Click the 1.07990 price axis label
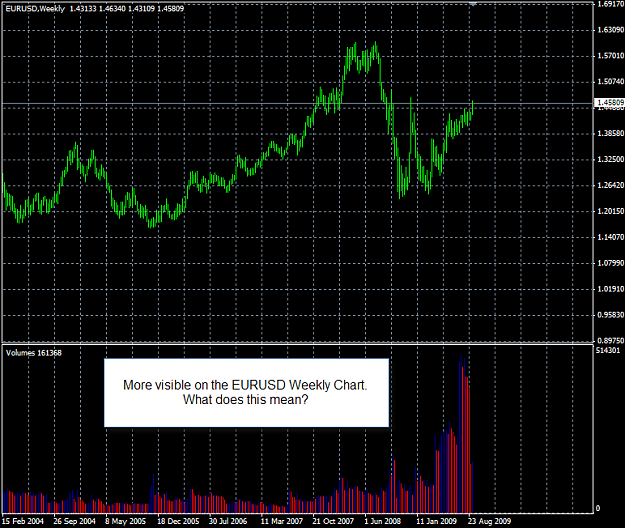This screenshot has height=528, width=625. point(610,263)
